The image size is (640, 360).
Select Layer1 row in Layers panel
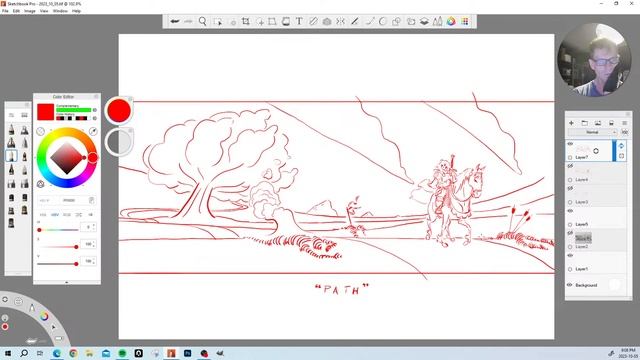point(596,262)
